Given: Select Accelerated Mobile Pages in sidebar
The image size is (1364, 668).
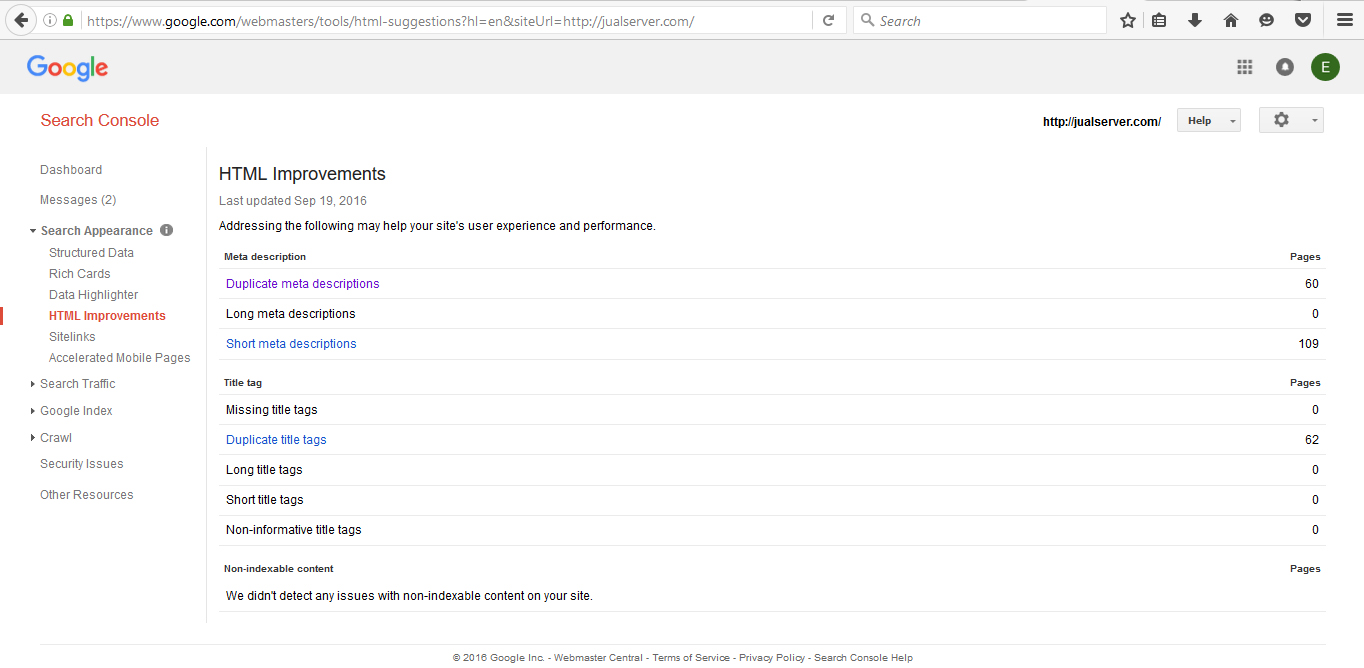Looking at the screenshot, I should click(119, 358).
